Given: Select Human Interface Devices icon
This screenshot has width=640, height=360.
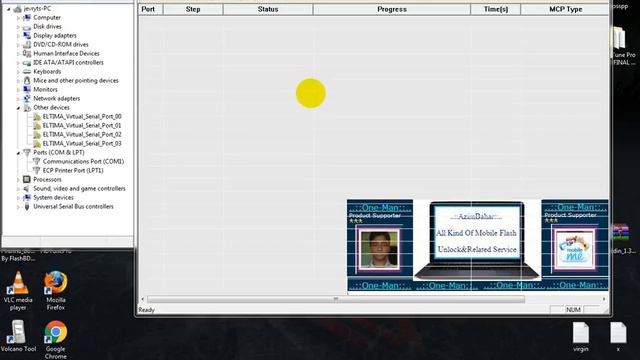Looking at the screenshot, I should coord(27,53).
